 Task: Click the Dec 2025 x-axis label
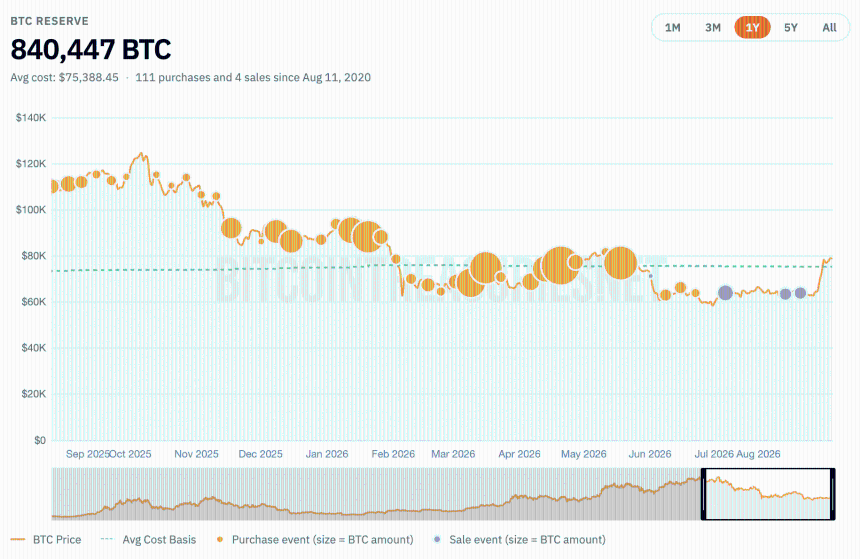pos(261,454)
